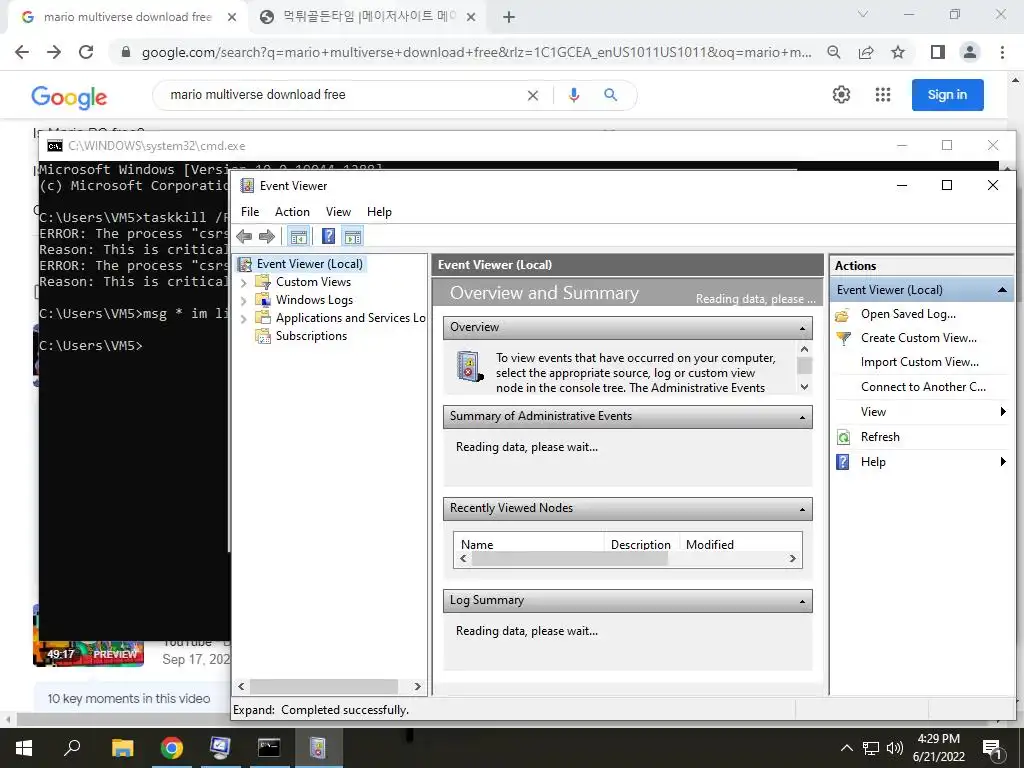This screenshot has width=1024, height=768.
Task: Open Chrome three-dot menu
Action: click(x=1002, y=52)
